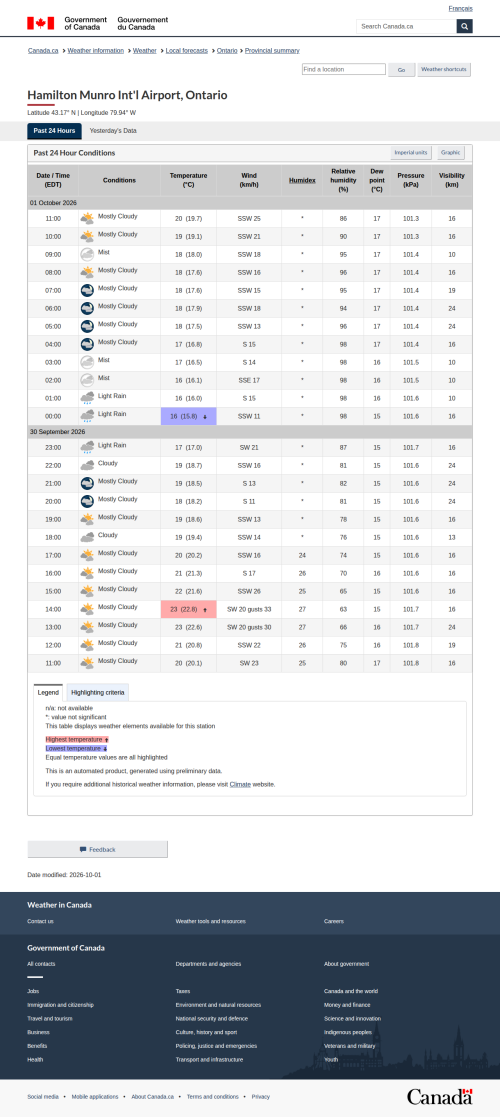Click the Canada wordmark in footer
The height and width of the screenshot is (1117, 500).
(x=439, y=1096)
